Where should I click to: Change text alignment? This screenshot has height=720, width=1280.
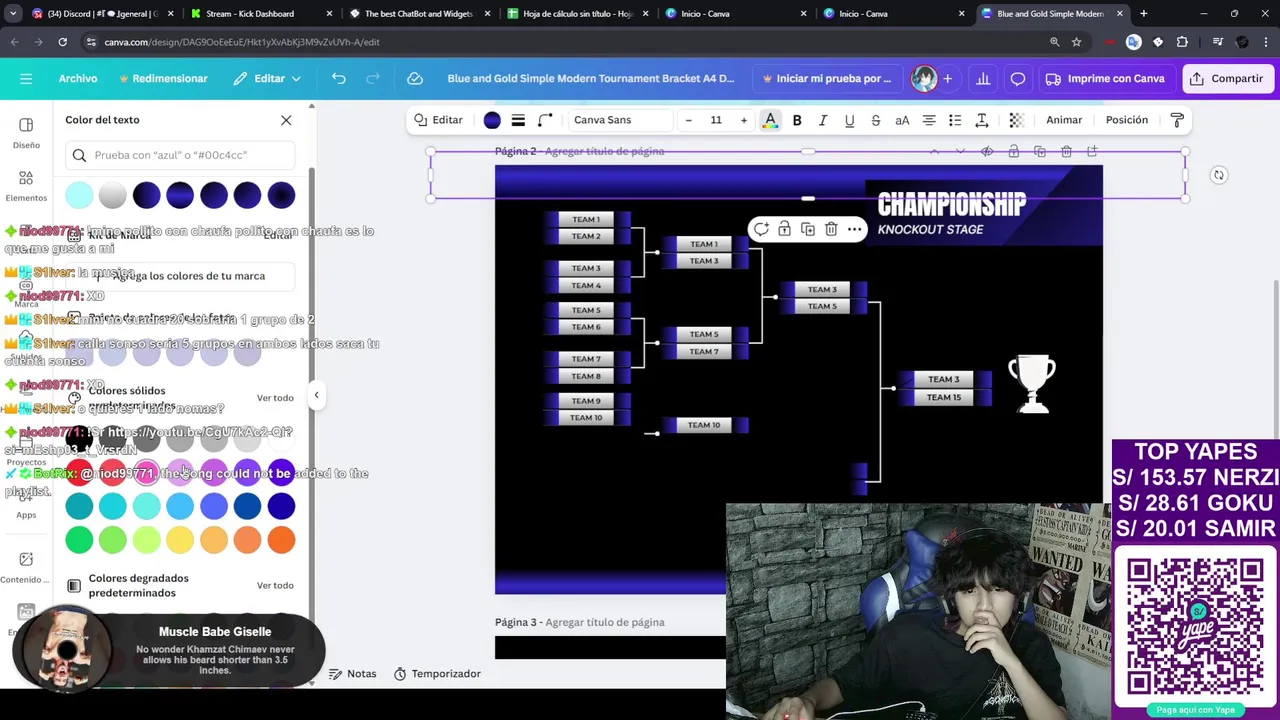click(929, 120)
